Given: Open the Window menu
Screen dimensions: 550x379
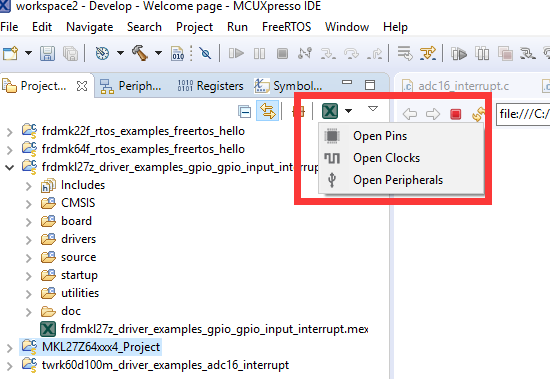Looking at the screenshot, I should click(347, 27).
